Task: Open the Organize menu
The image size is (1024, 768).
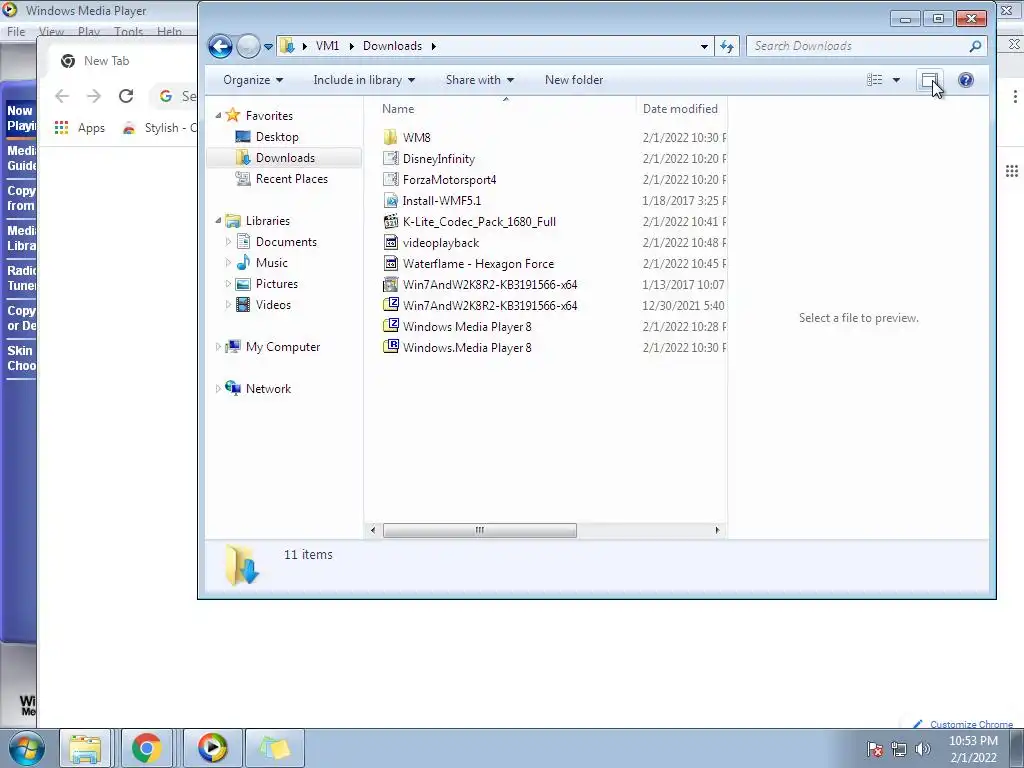Action: tap(253, 80)
